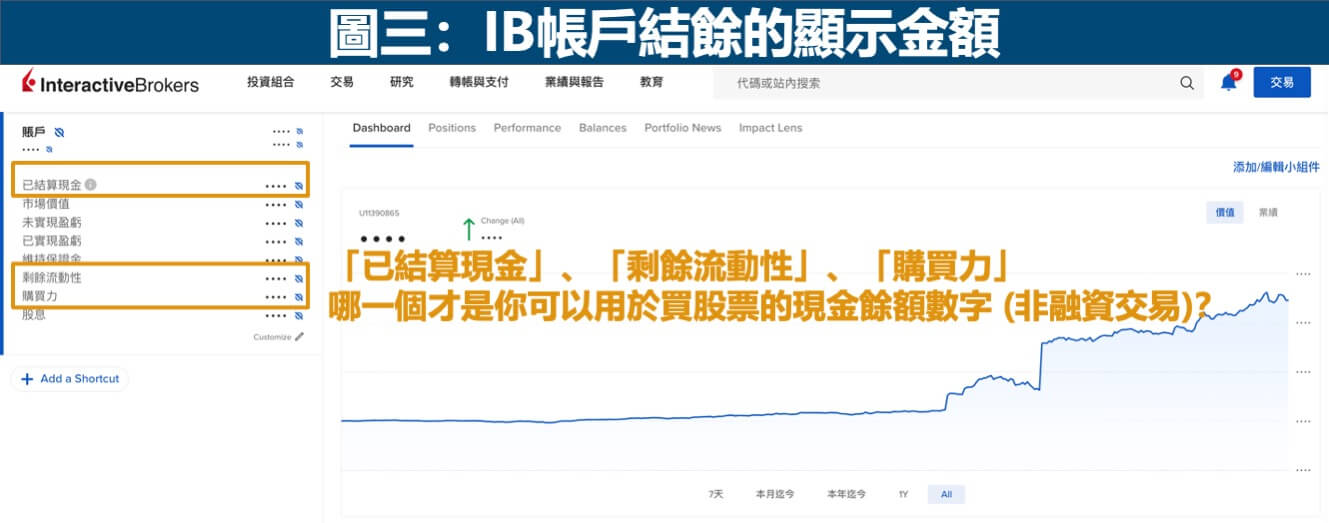Set chart range to 本月迄今
This screenshot has width=1329, height=523.
(775, 494)
